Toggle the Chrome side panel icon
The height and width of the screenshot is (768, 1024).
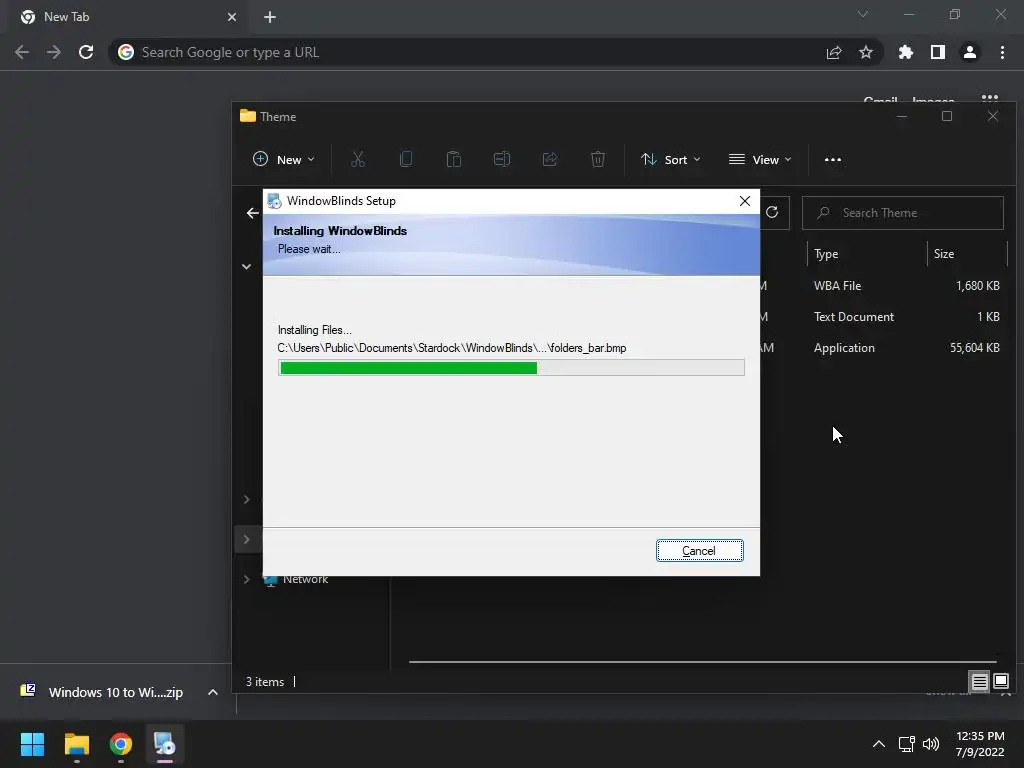(x=938, y=52)
